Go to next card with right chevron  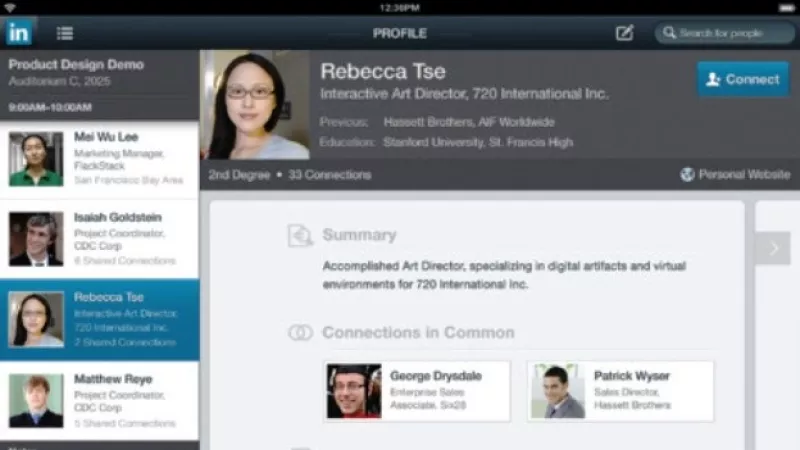pos(772,247)
